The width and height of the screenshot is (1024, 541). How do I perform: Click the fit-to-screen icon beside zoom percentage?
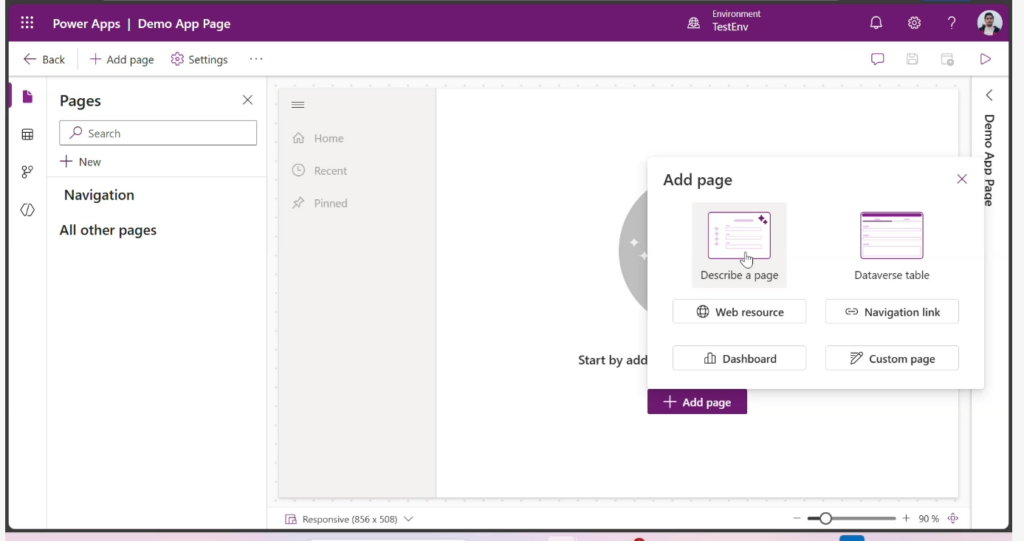coord(953,518)
